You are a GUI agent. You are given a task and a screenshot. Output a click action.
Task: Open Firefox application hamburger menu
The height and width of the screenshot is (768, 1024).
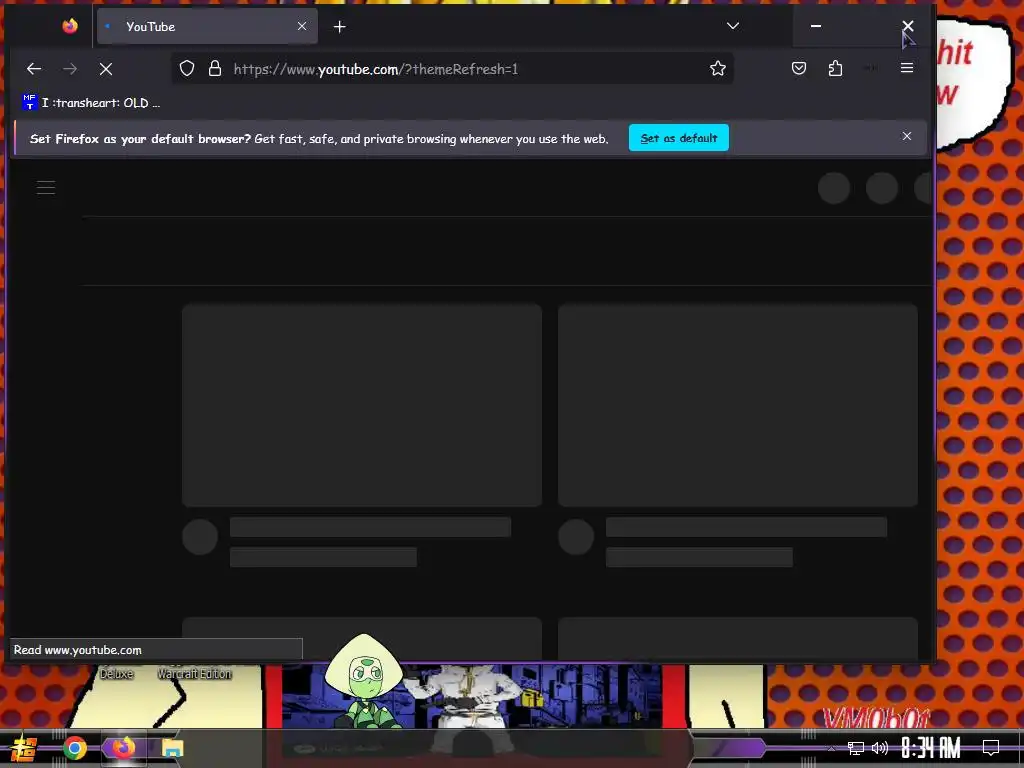click(906, 68)
